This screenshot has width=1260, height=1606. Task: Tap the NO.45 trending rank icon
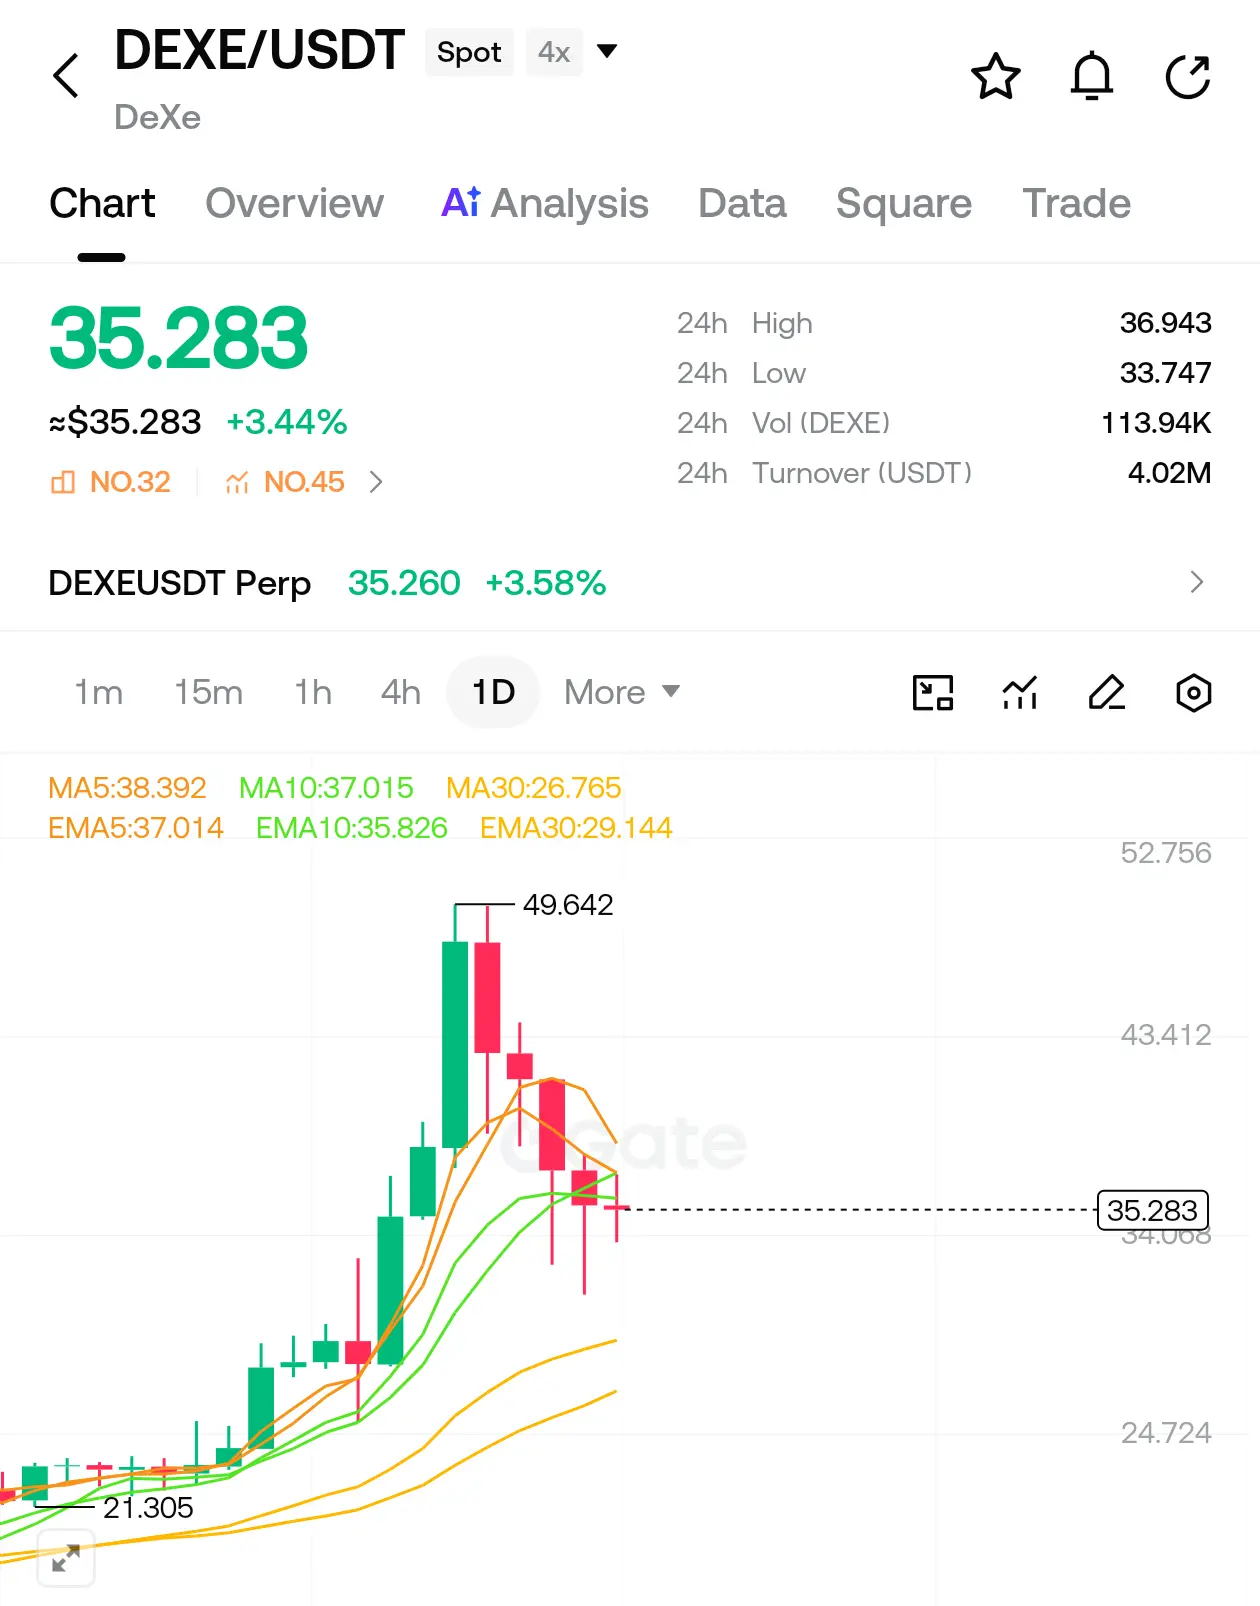[237, 482]
